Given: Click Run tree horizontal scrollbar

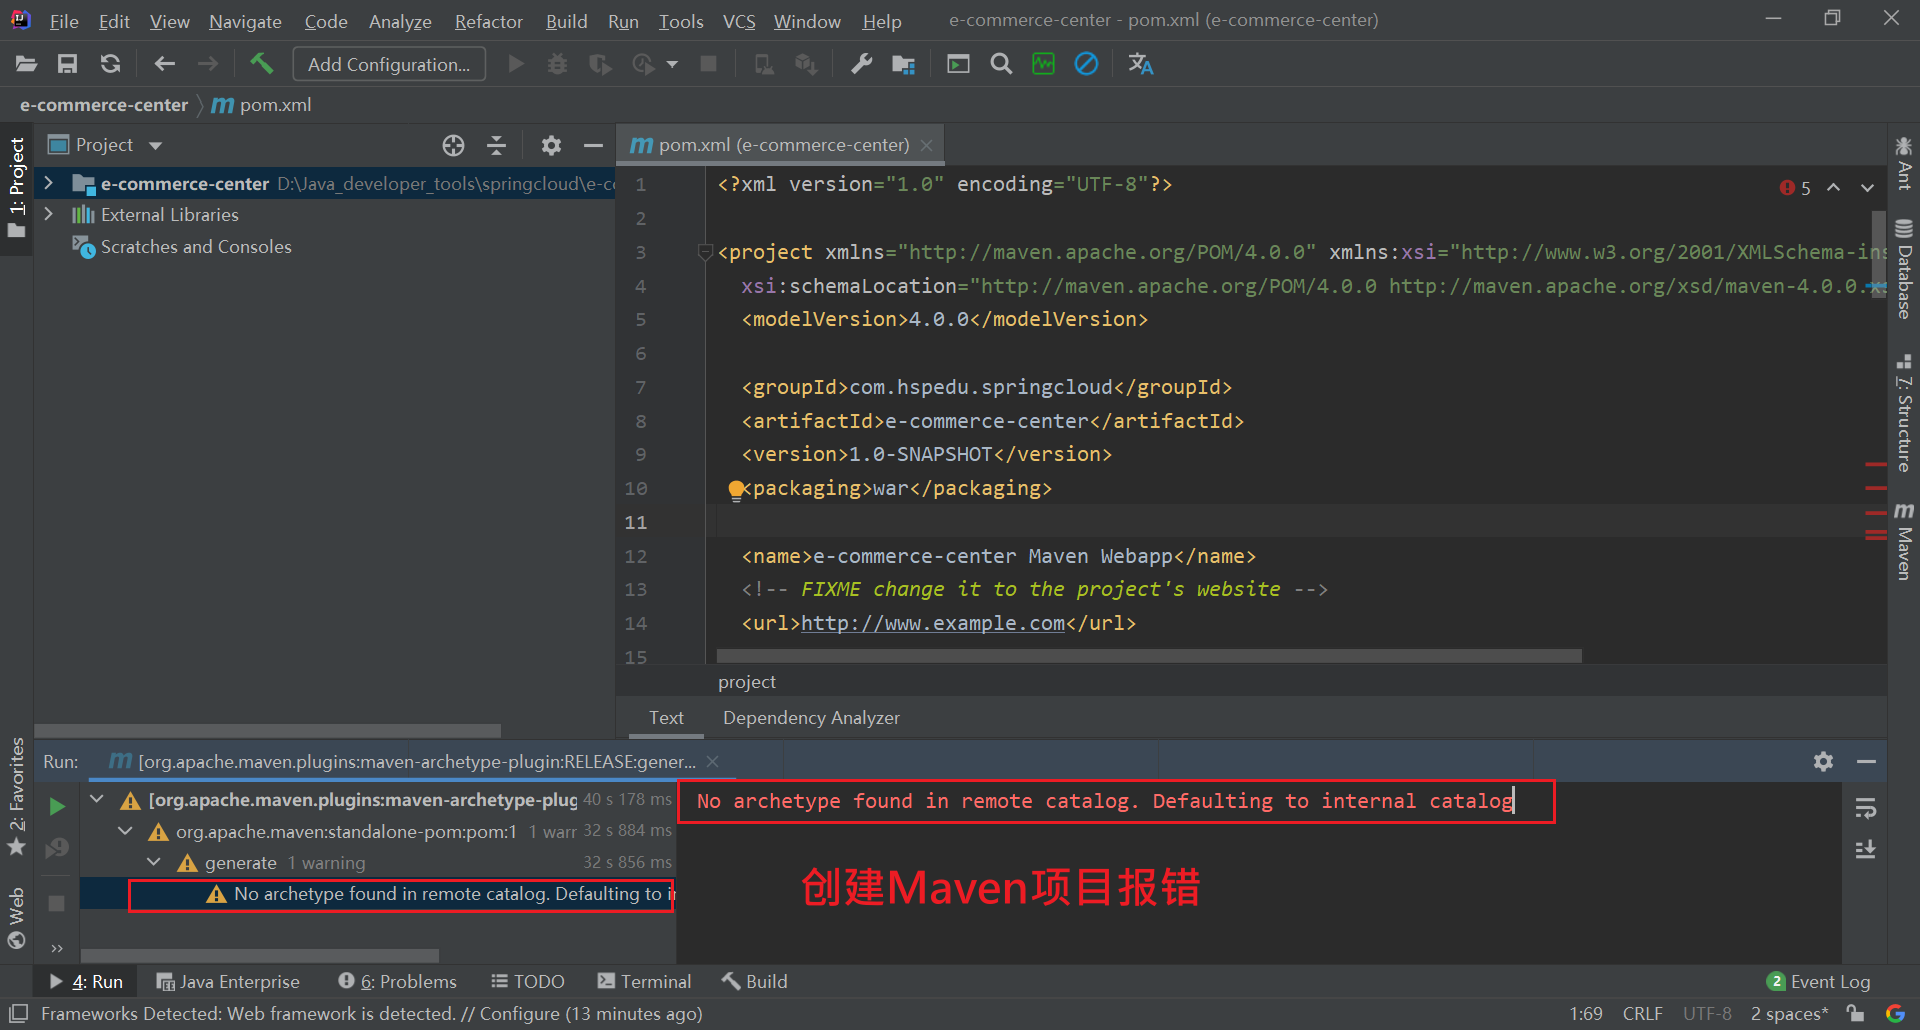Looking at the screenshot, I should 259,956.
